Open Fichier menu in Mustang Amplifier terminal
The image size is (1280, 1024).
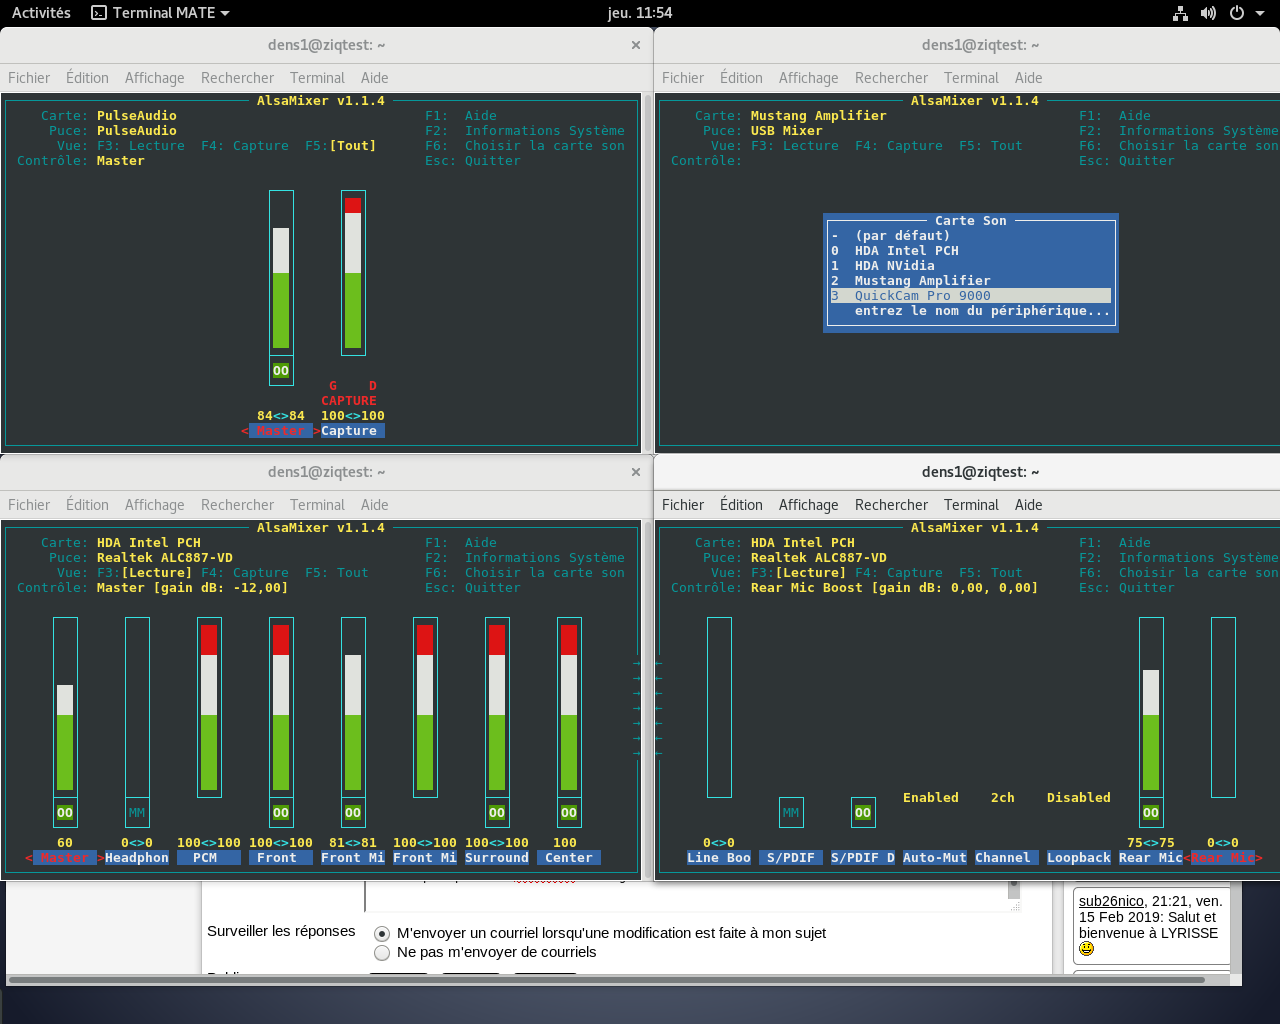point(683,78)
